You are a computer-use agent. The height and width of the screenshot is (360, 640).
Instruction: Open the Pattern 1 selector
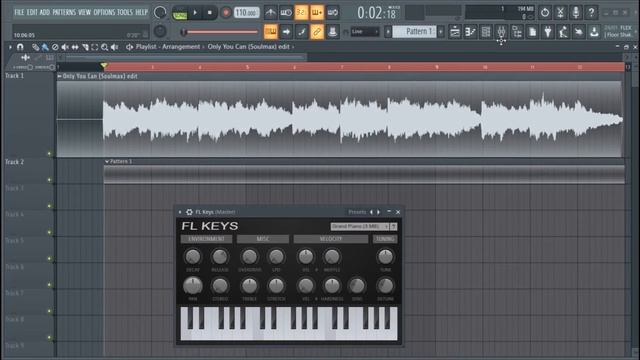pos(415,31)
